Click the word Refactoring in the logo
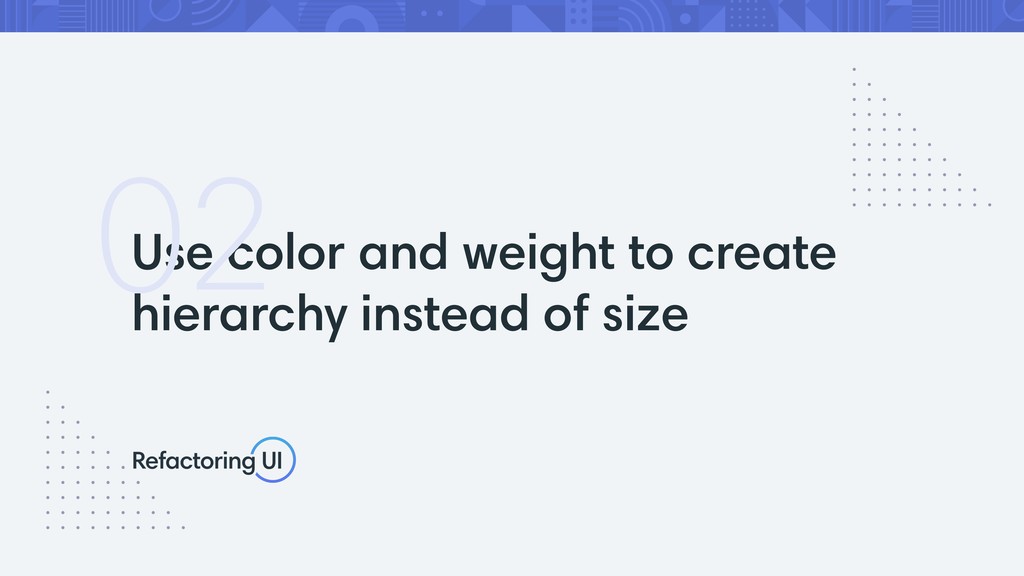This screenshot has width=1024, height=576. pyautogui.click(x=193, y=462)
